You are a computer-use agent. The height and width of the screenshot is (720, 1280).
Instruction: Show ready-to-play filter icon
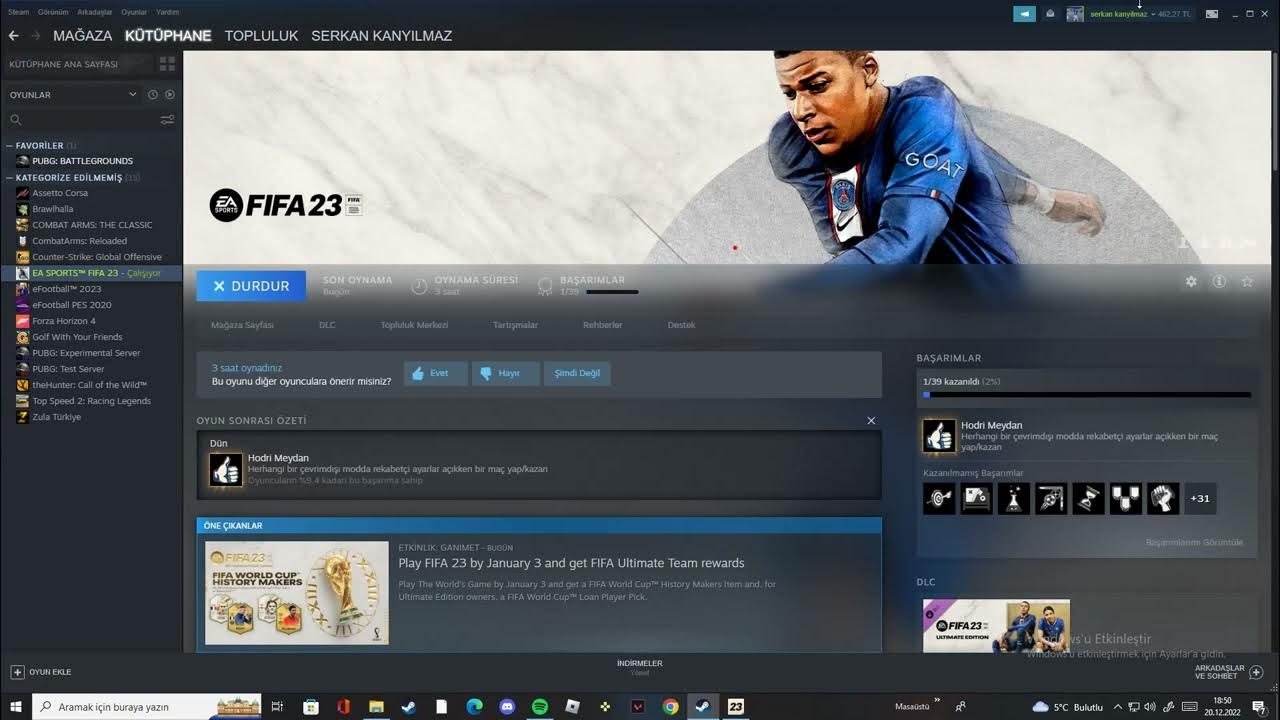tap(170, 94)
